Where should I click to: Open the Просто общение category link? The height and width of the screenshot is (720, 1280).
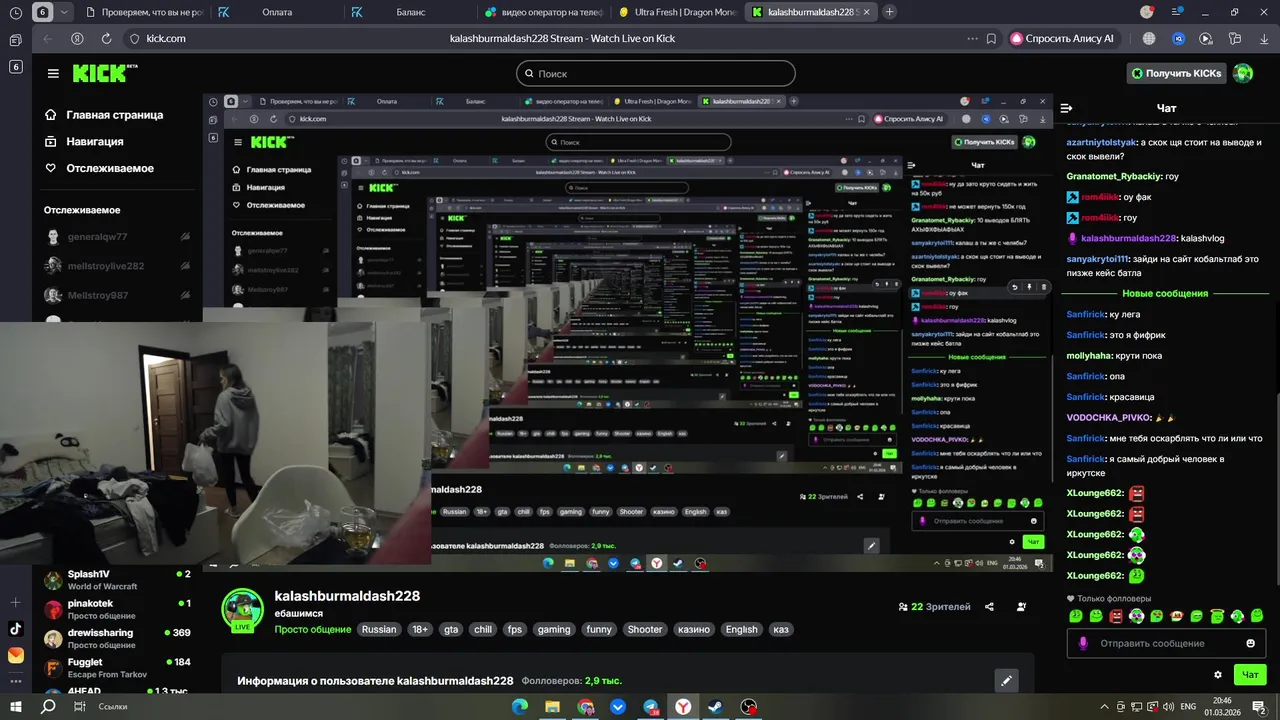pyautogui.click(x=313, y=630)
